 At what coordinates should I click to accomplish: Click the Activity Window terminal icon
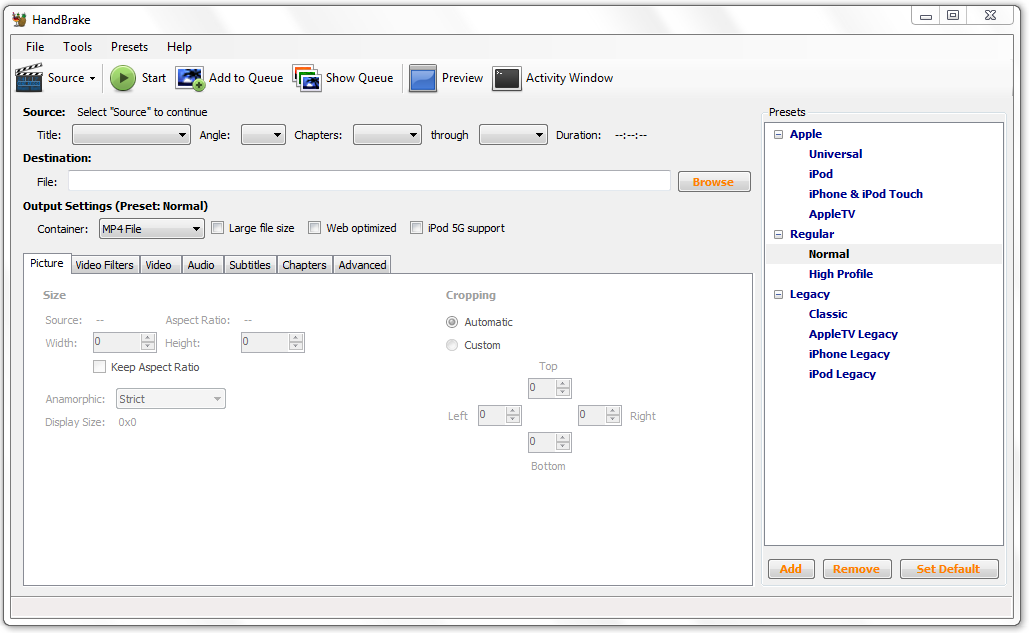[507, 78]
